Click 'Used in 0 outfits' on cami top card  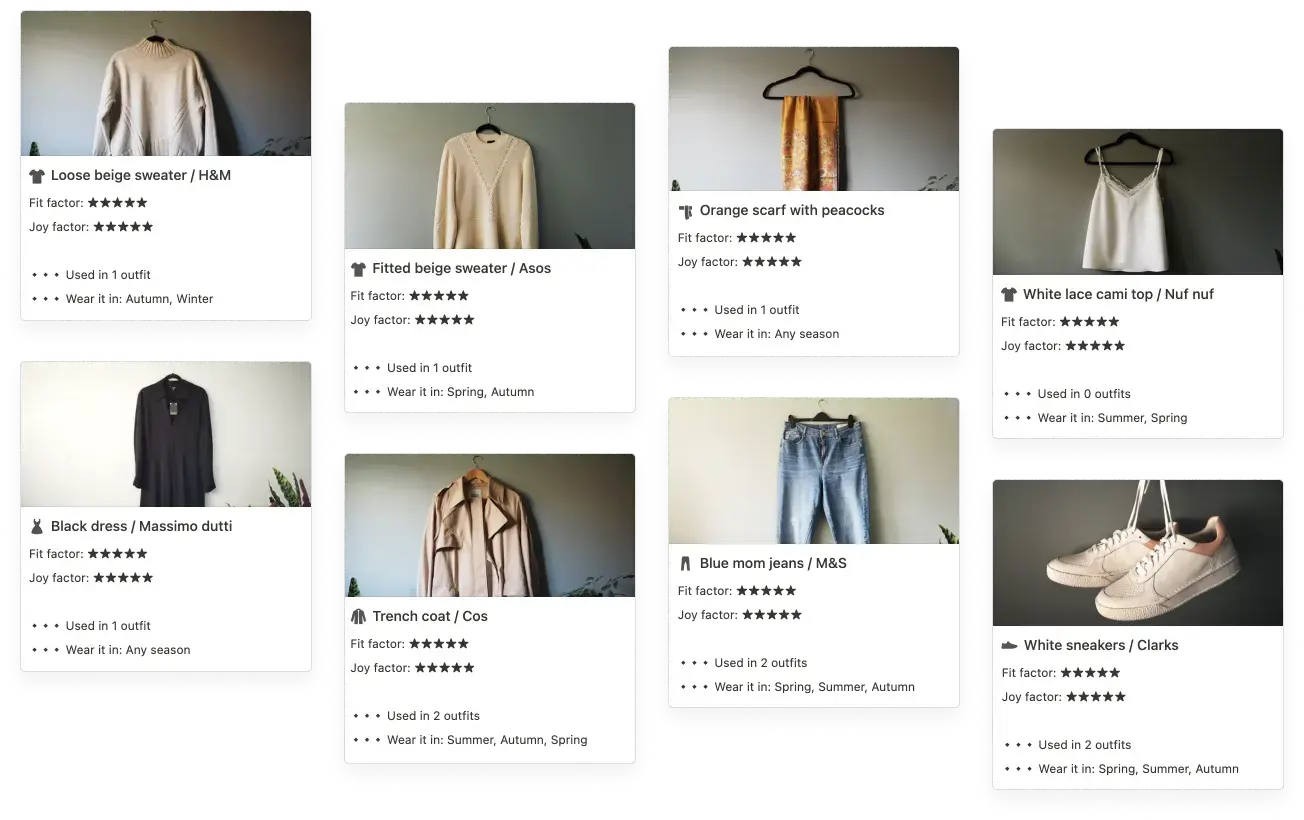tap(1084, 394)
